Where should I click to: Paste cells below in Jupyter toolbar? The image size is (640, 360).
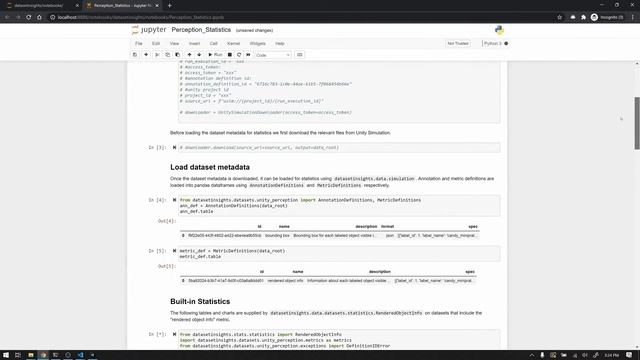[178, 55]
